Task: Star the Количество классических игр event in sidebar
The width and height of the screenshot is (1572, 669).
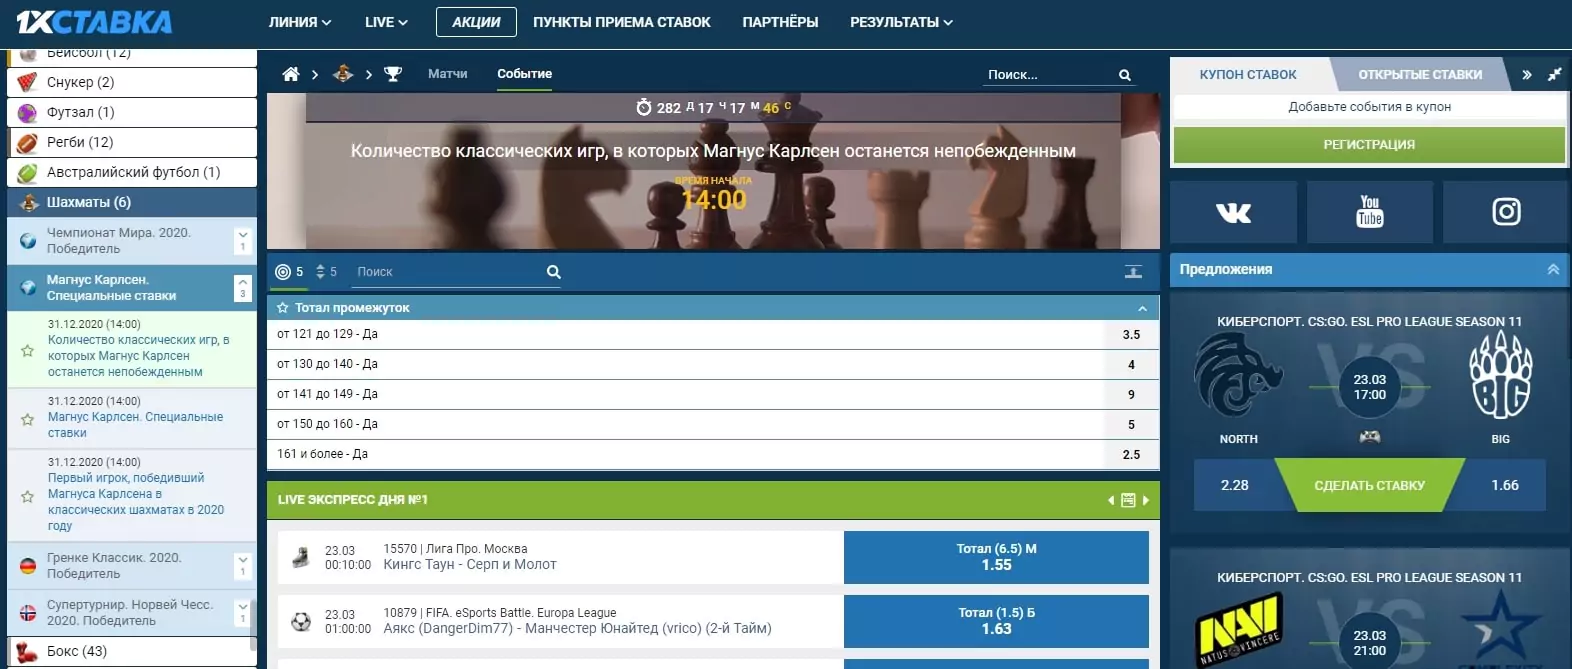Action: point(28,351)
